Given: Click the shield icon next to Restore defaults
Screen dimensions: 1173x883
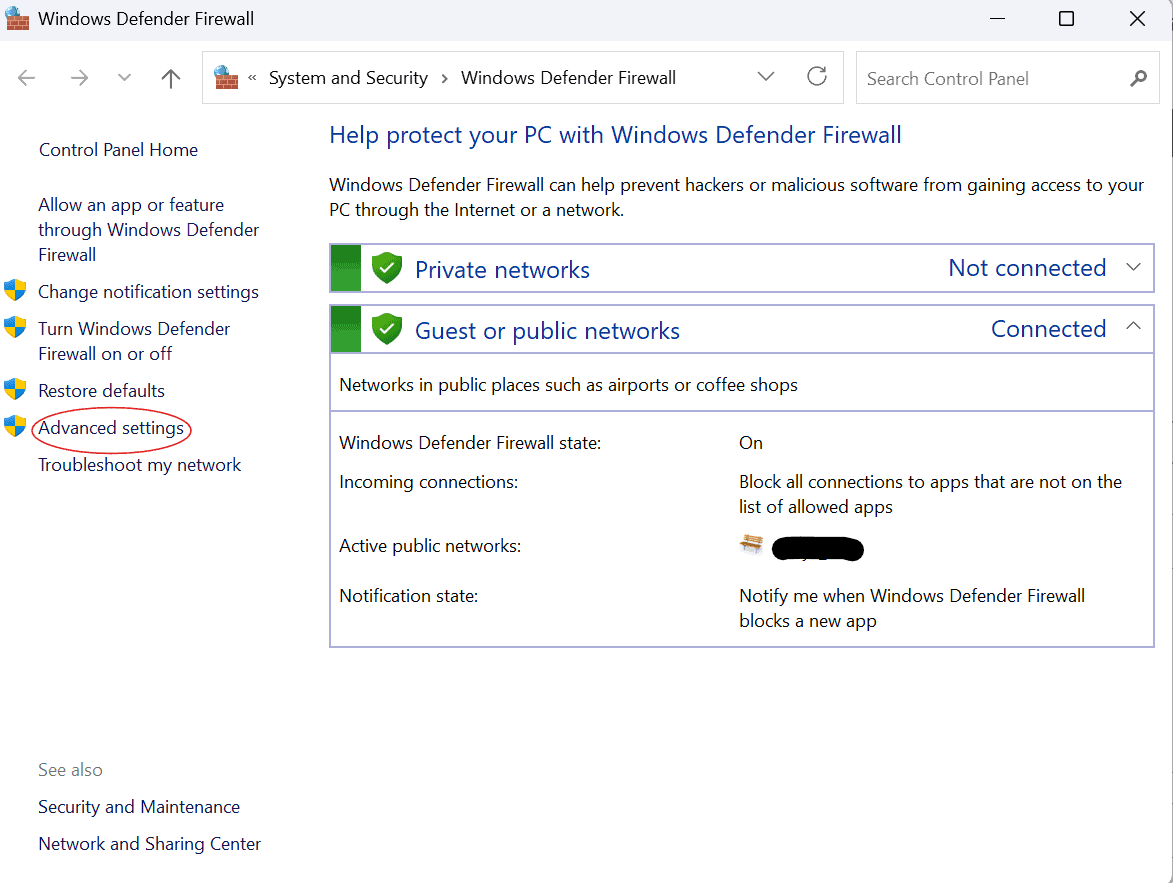Looking at the screenshot, I should click(x=15, y=389).
